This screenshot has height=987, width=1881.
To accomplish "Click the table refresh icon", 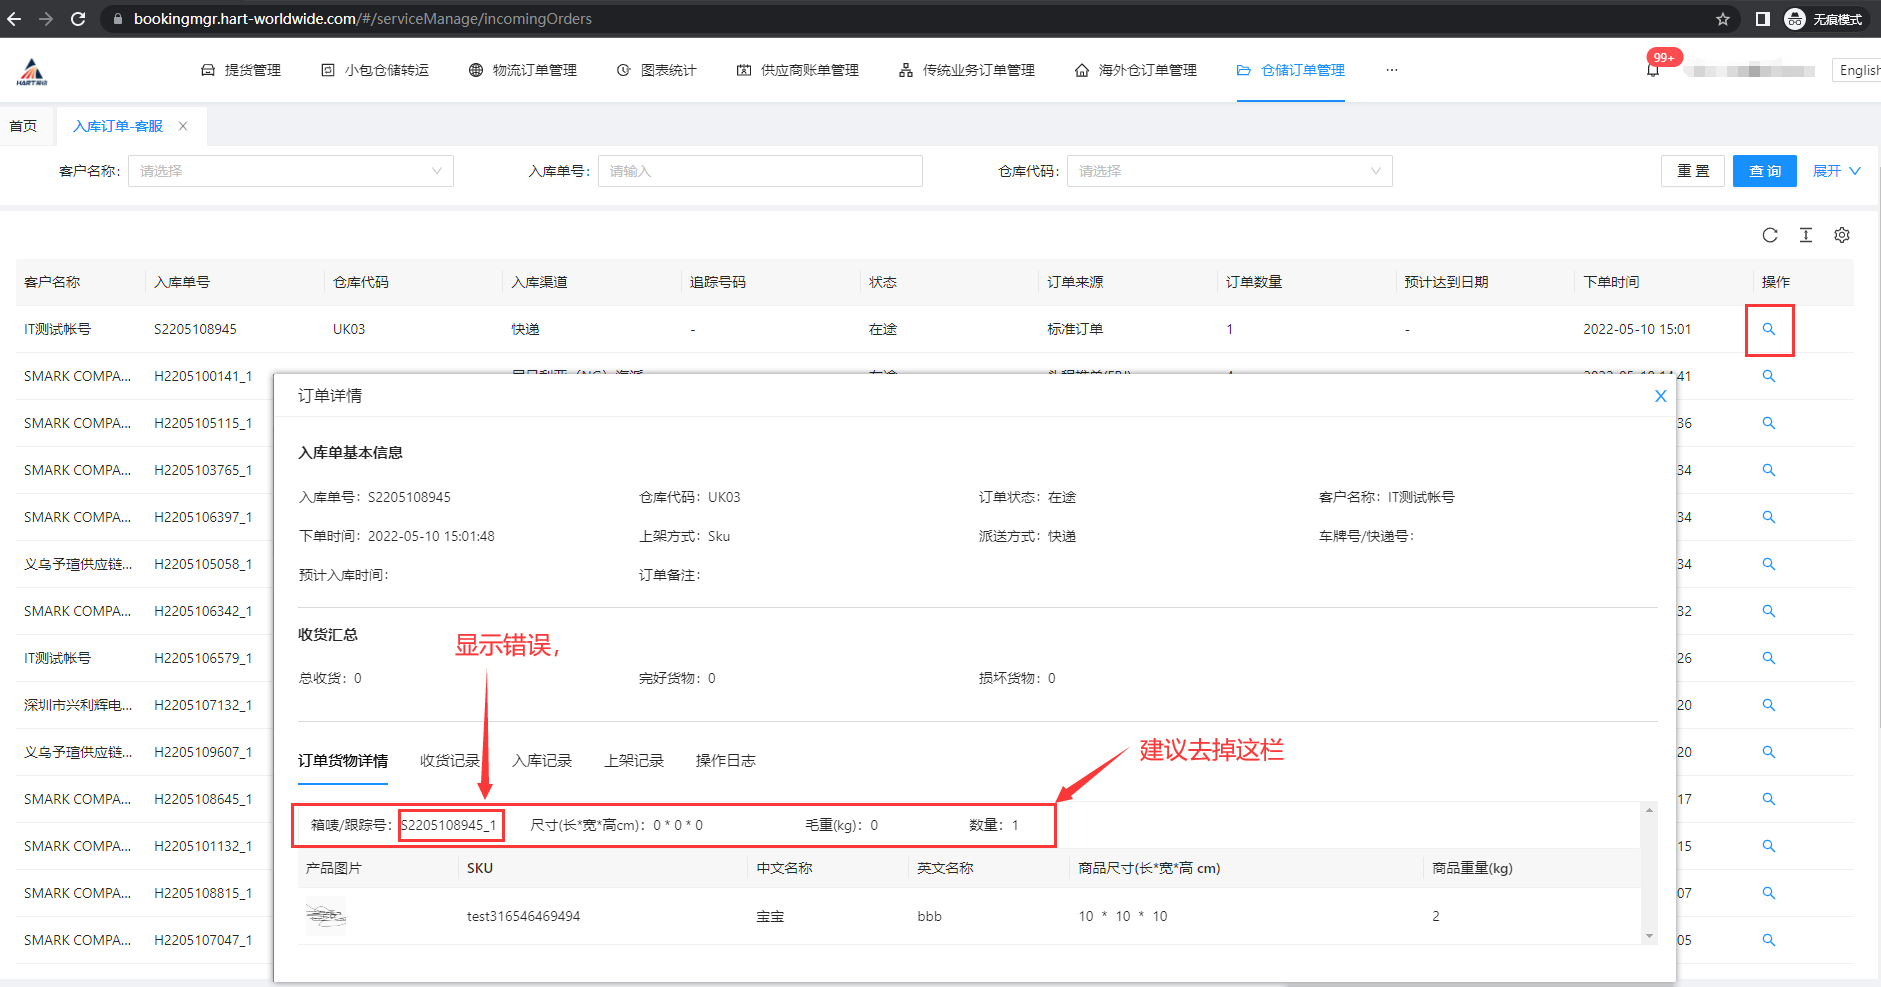I will click(1770, 235).
